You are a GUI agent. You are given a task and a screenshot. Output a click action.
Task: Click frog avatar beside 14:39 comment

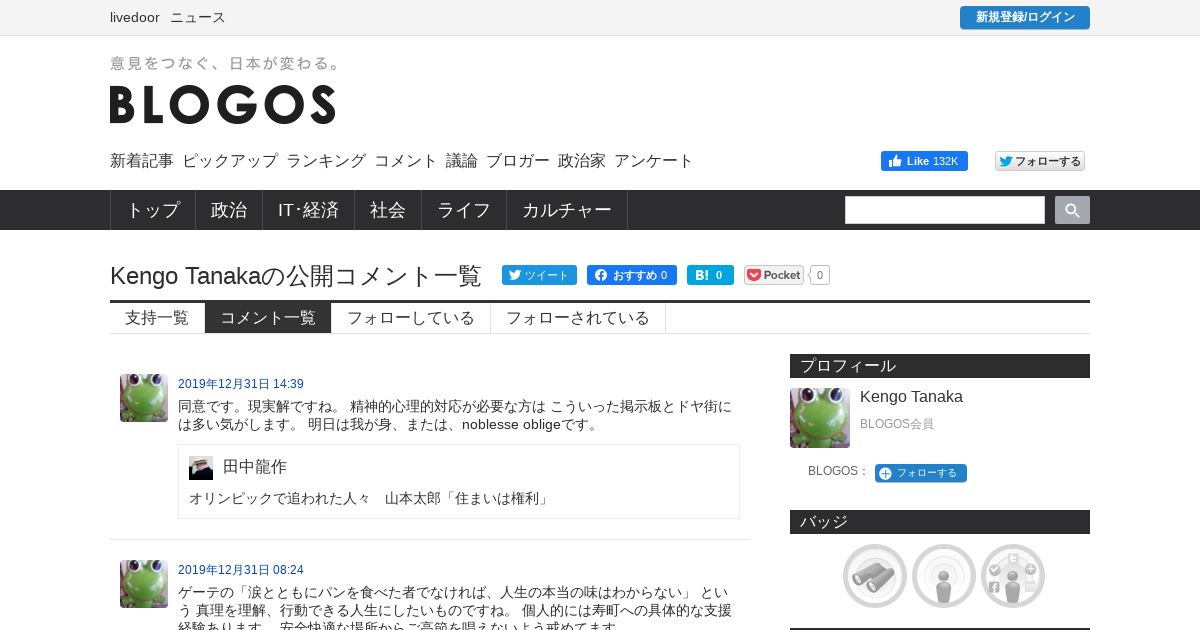click(144, 398)
